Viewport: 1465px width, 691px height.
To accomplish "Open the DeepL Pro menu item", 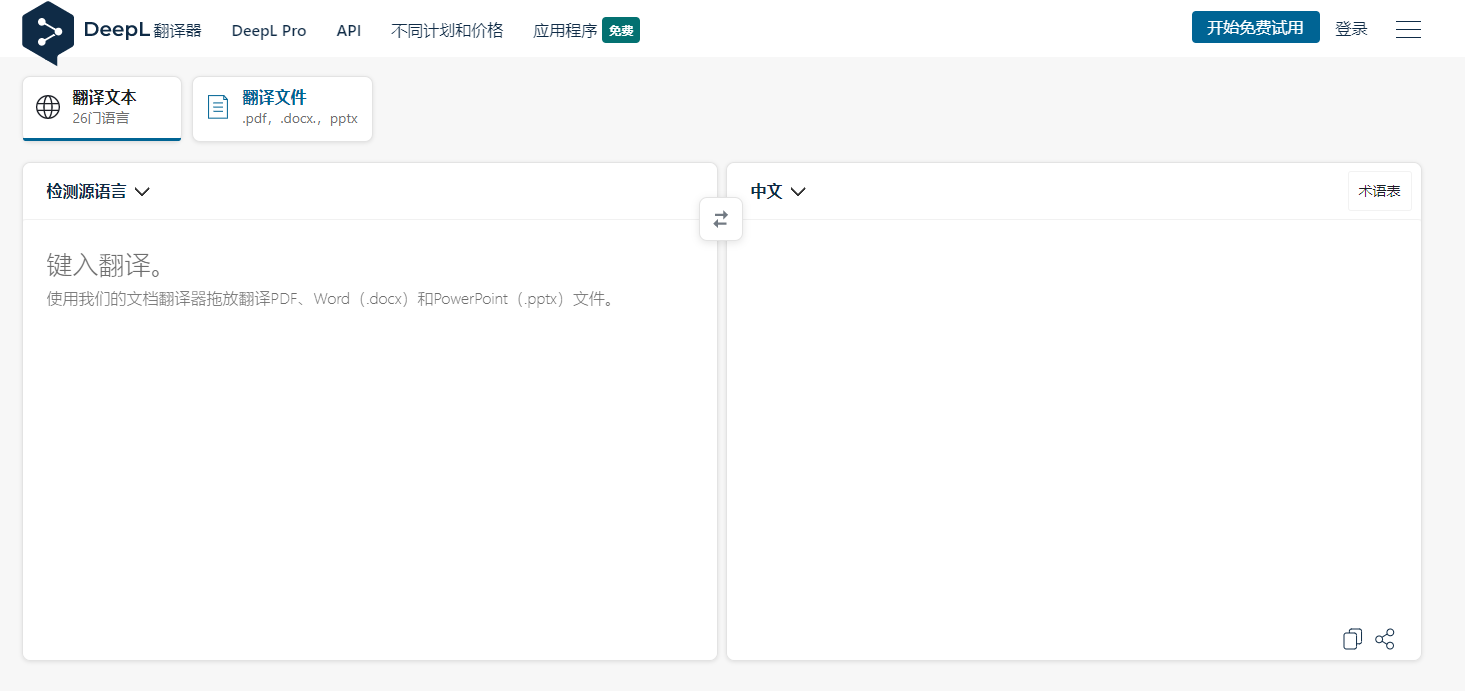I will tap(269, 31).
